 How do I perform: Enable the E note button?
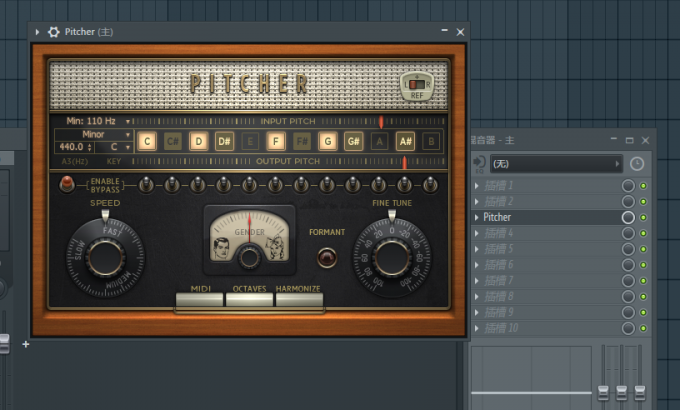tap(250, 141)
